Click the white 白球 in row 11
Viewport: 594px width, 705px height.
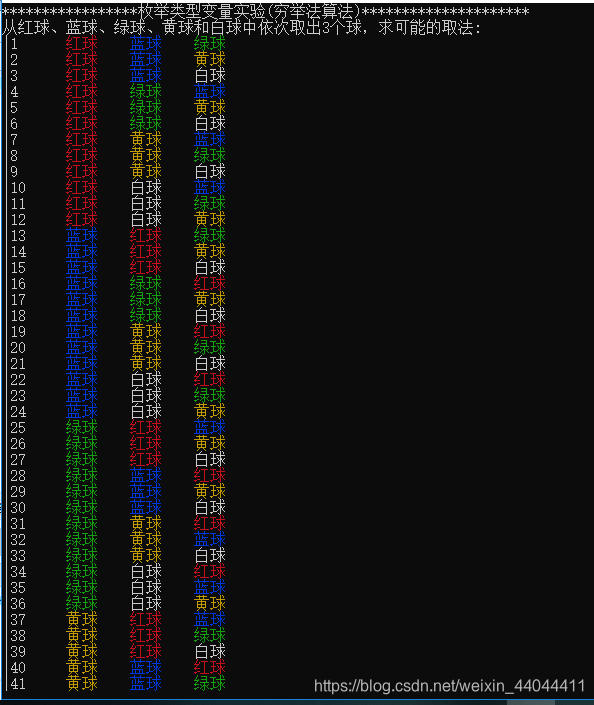[x=146, y=204]
